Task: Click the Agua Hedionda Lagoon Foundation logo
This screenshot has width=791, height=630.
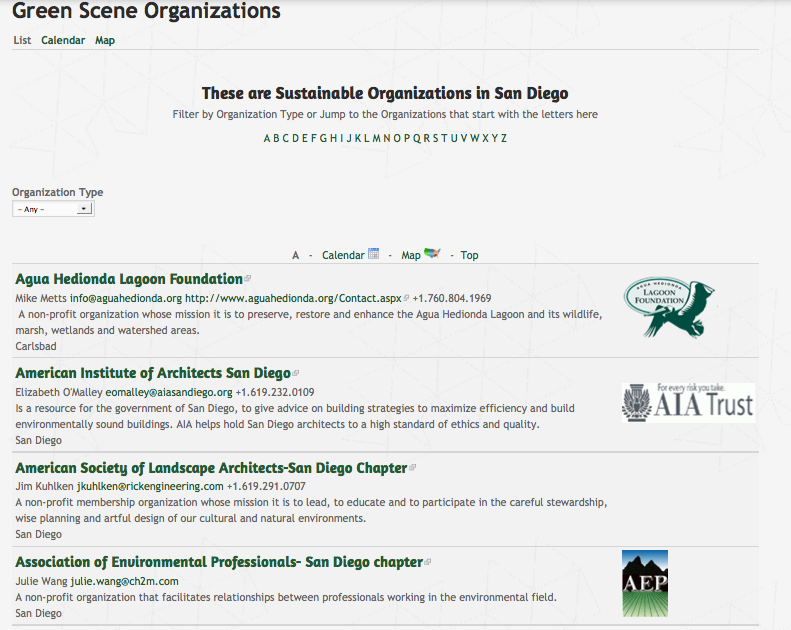Action: (x=669, y=307)
